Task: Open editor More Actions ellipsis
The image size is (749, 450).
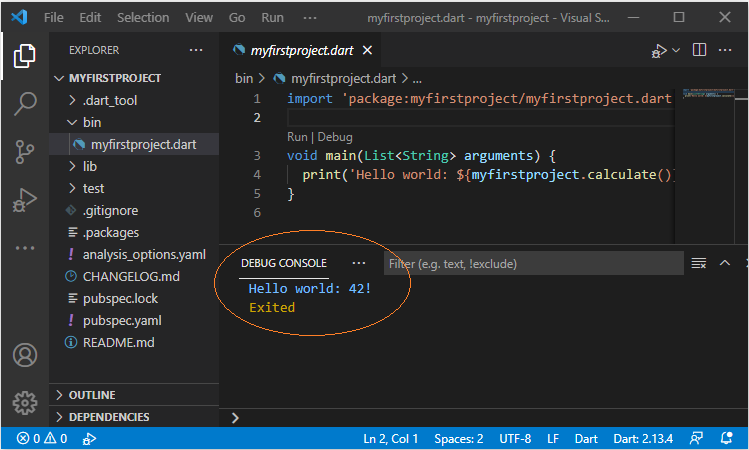Action: (725, 50)
